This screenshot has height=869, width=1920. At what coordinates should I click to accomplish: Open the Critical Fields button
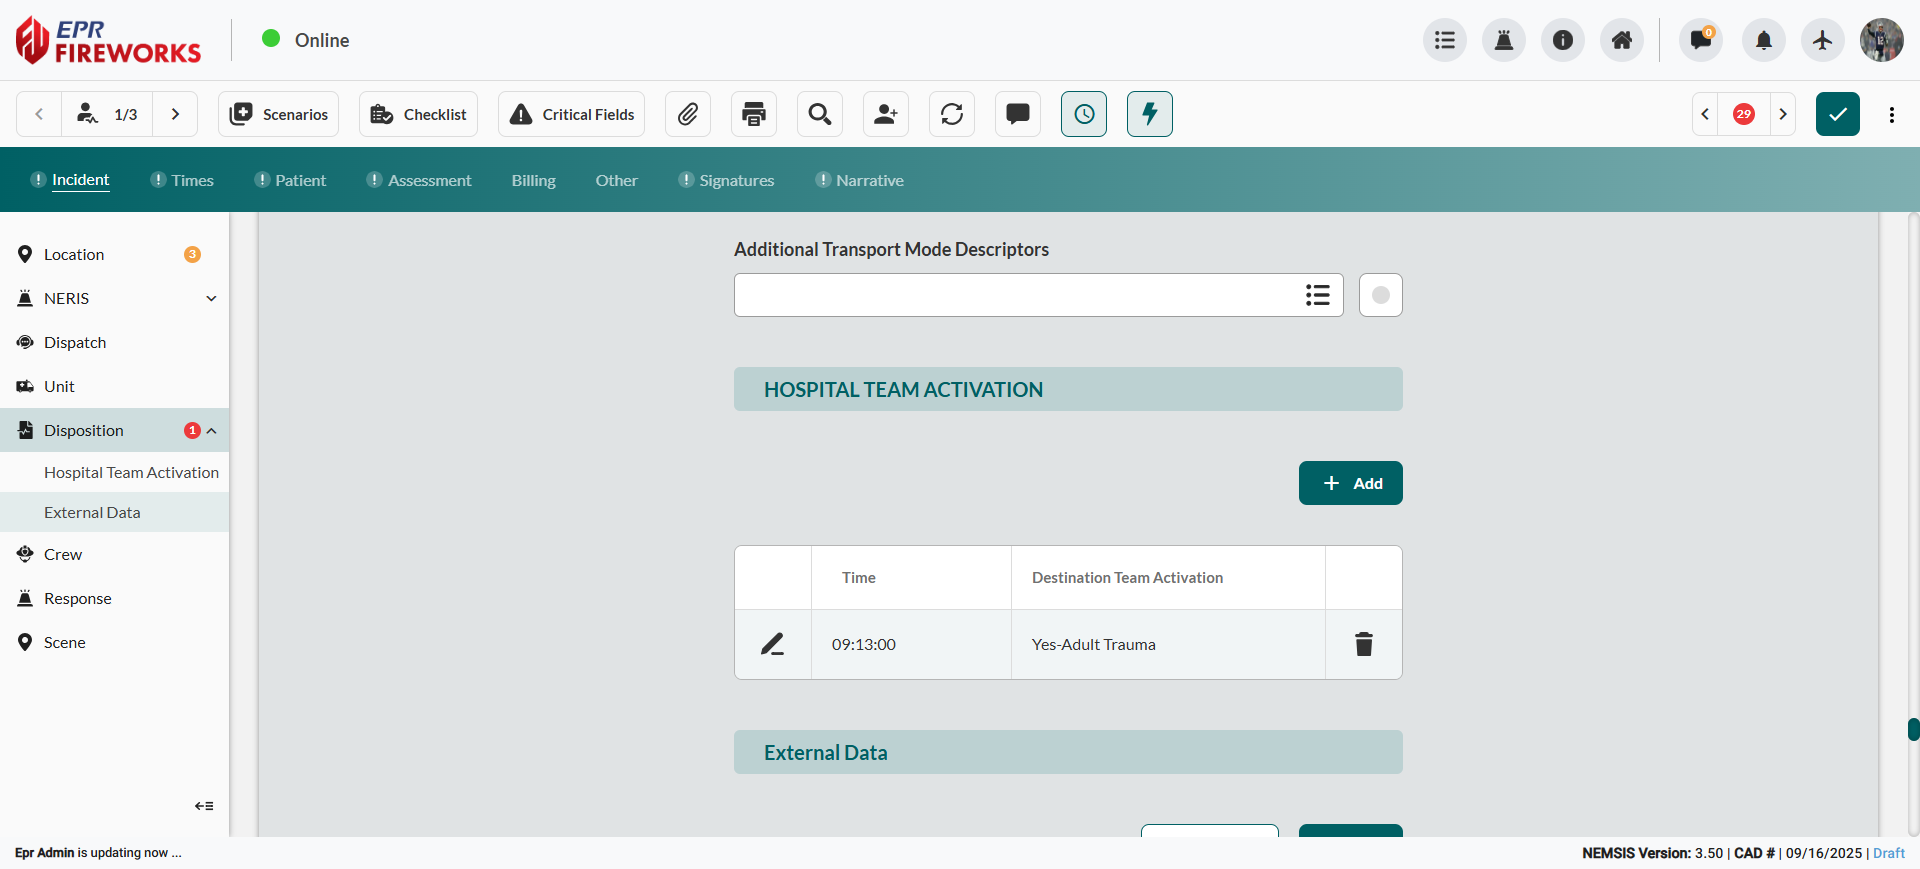(x=572, y=114)
